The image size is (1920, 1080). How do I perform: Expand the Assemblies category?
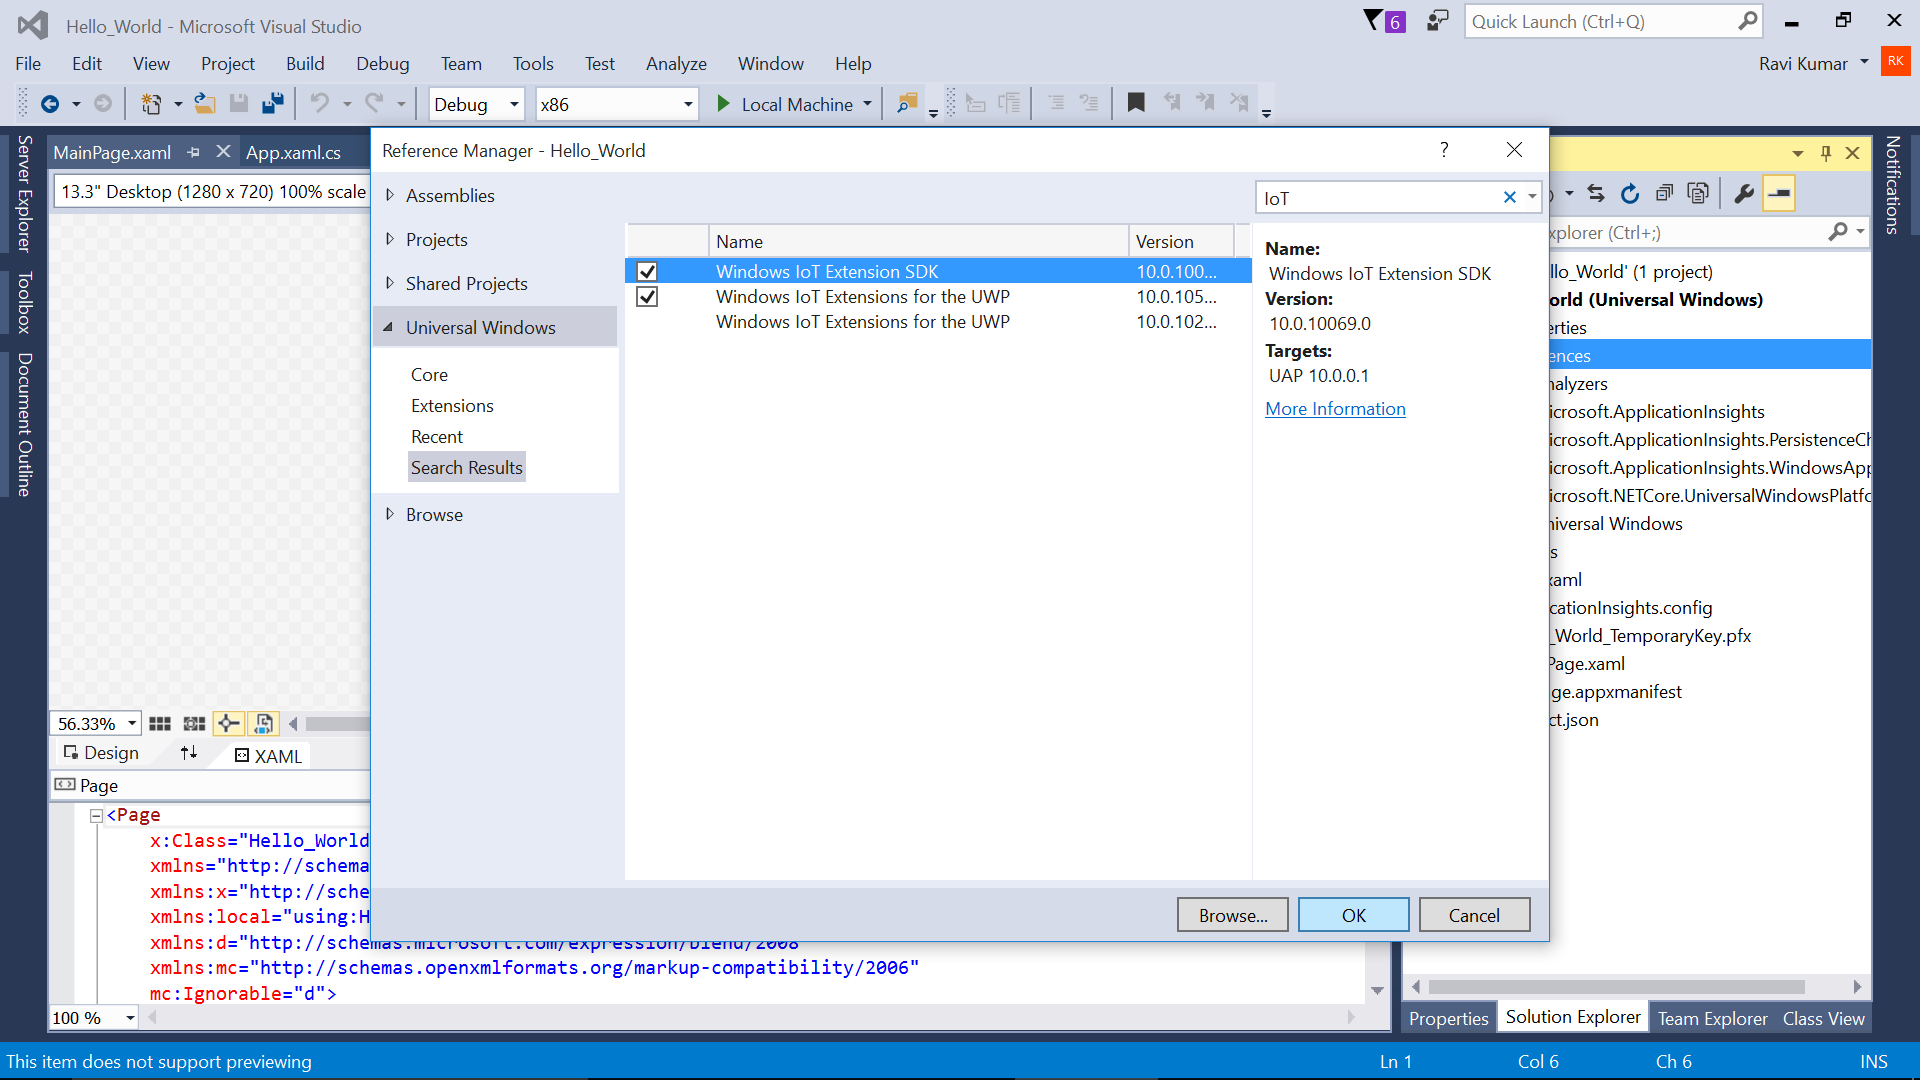tap(390, 195)
